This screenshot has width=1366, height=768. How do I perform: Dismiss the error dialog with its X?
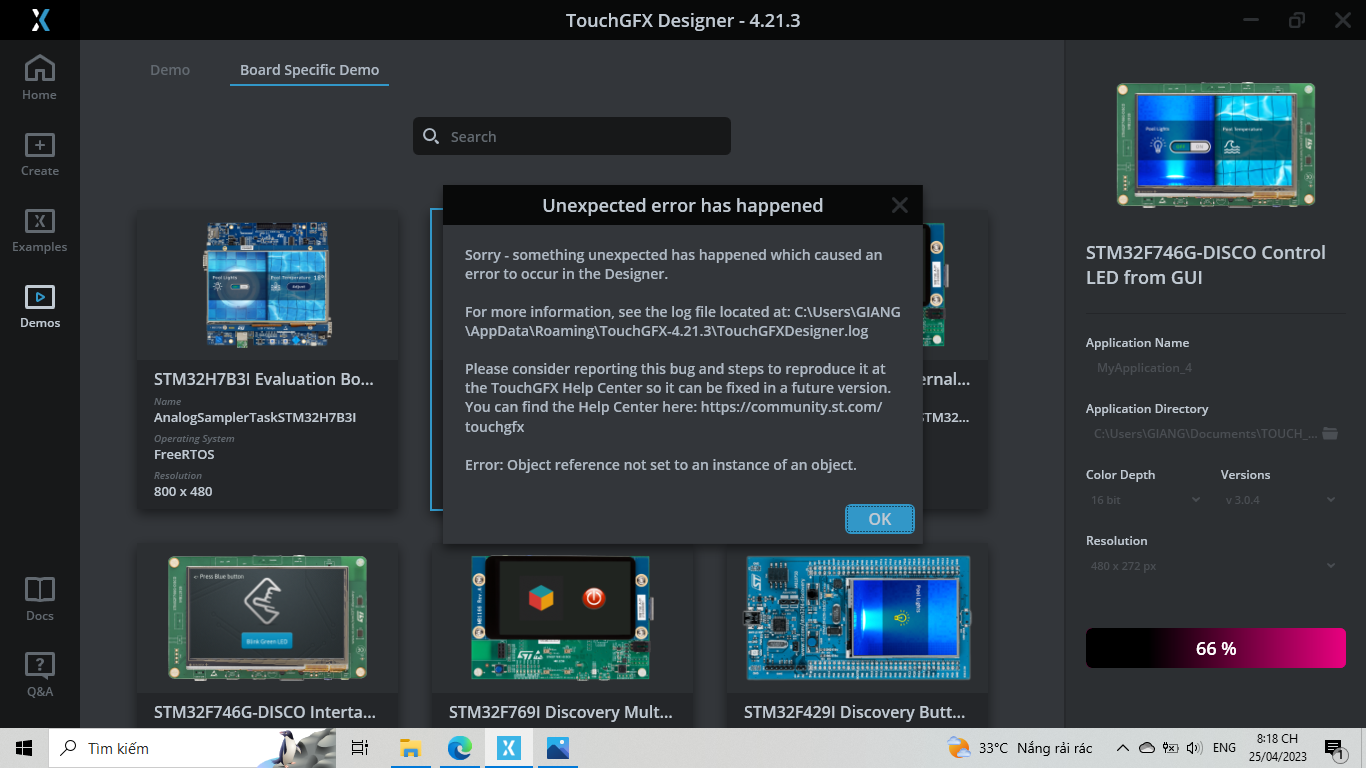pyautogui.click(x=899, y=205)
